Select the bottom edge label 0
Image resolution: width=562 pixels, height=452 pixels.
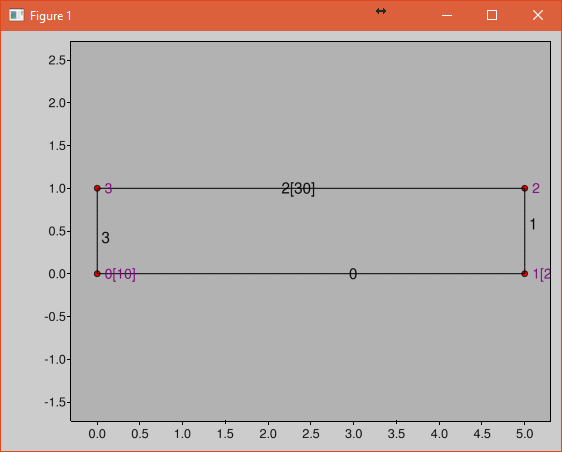coord(353,274)
